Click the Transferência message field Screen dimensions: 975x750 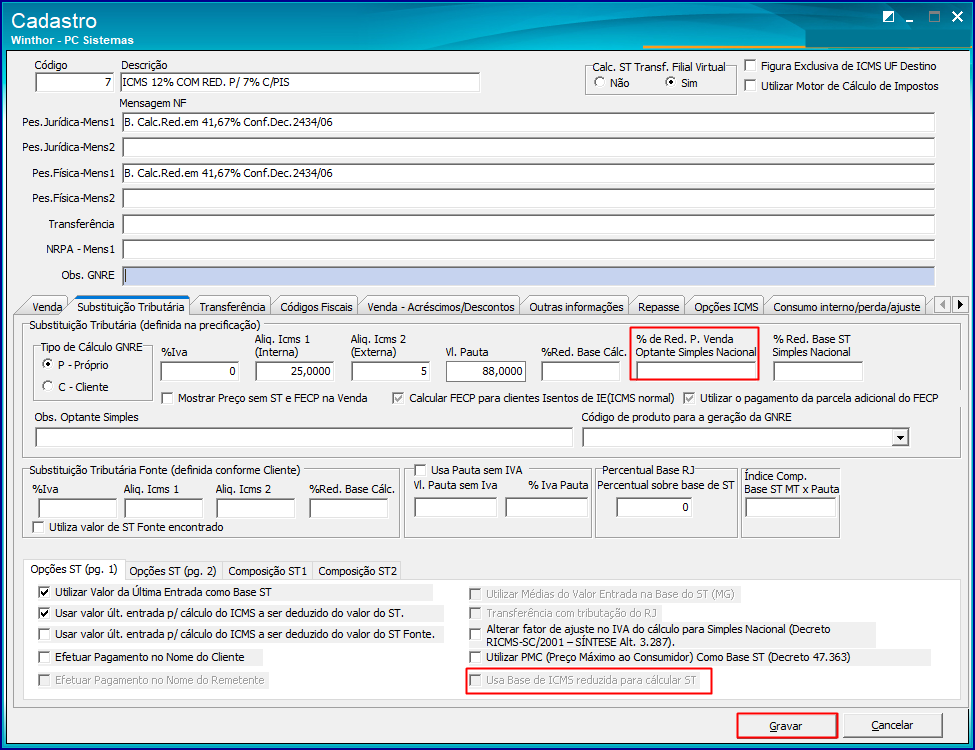[529, 224]
